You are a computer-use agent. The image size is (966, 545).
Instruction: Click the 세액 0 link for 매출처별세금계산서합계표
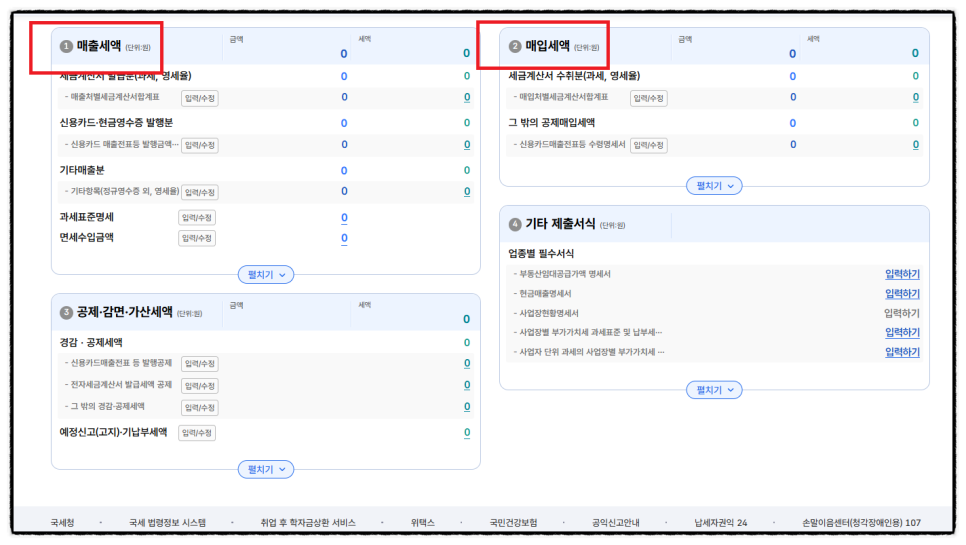(467, 97)
